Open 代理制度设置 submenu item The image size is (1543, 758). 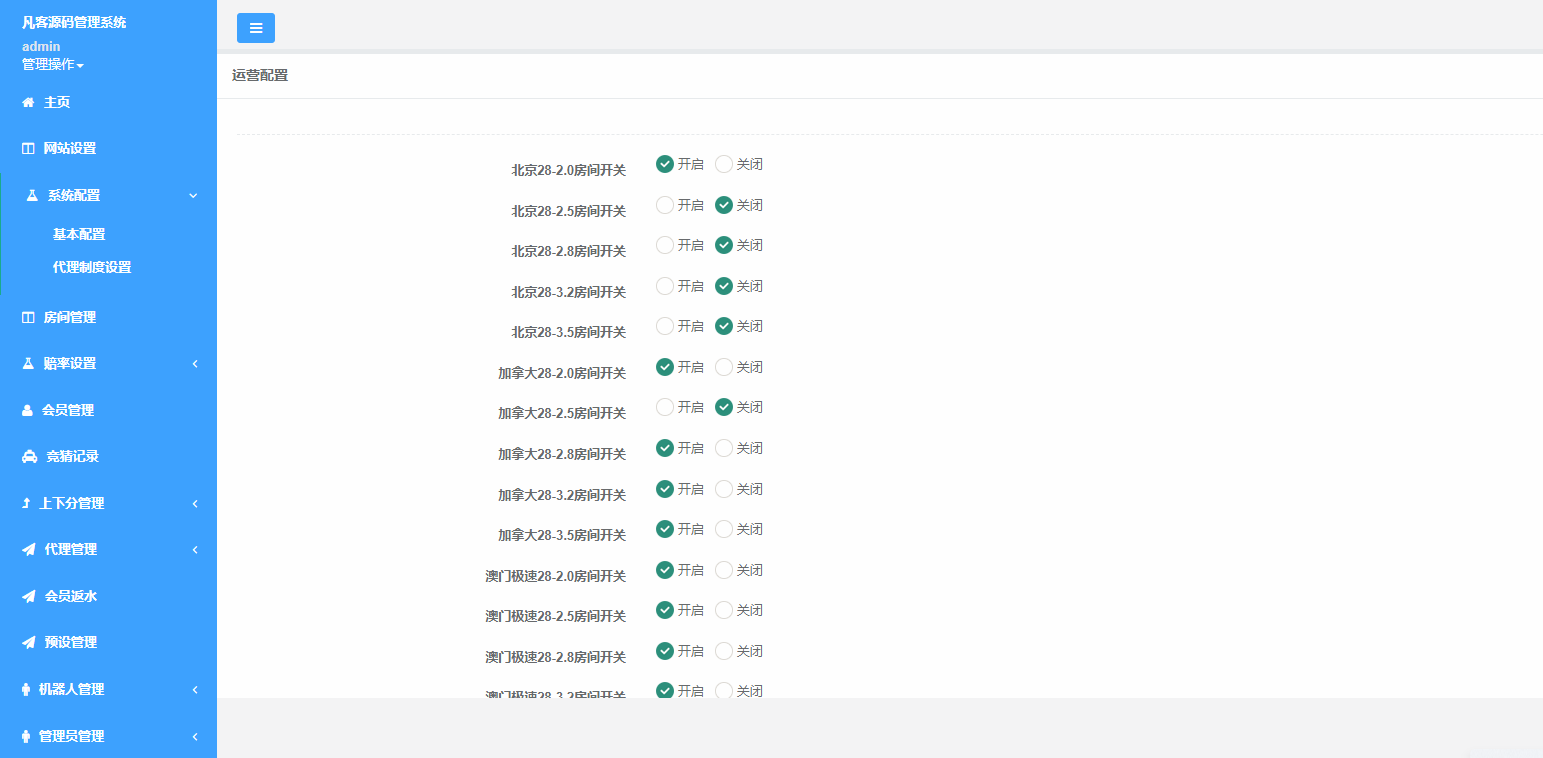(x=92, y=267)
